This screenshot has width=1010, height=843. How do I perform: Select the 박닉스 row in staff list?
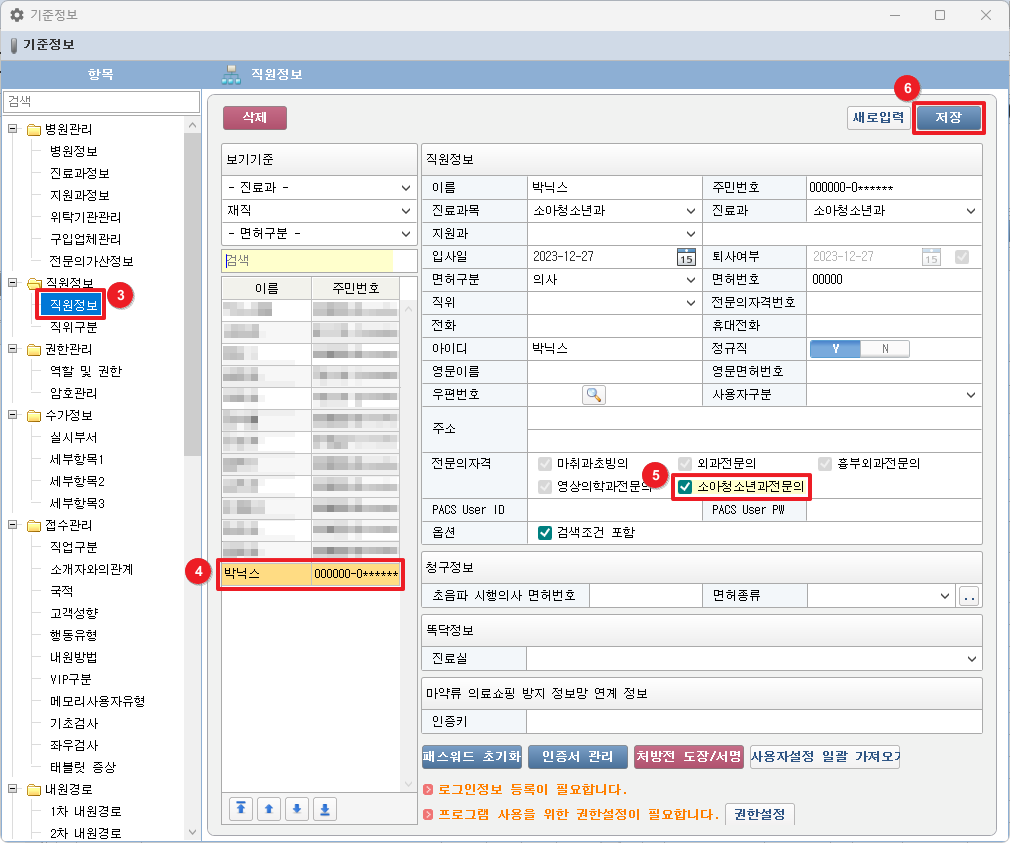(310, 574)
